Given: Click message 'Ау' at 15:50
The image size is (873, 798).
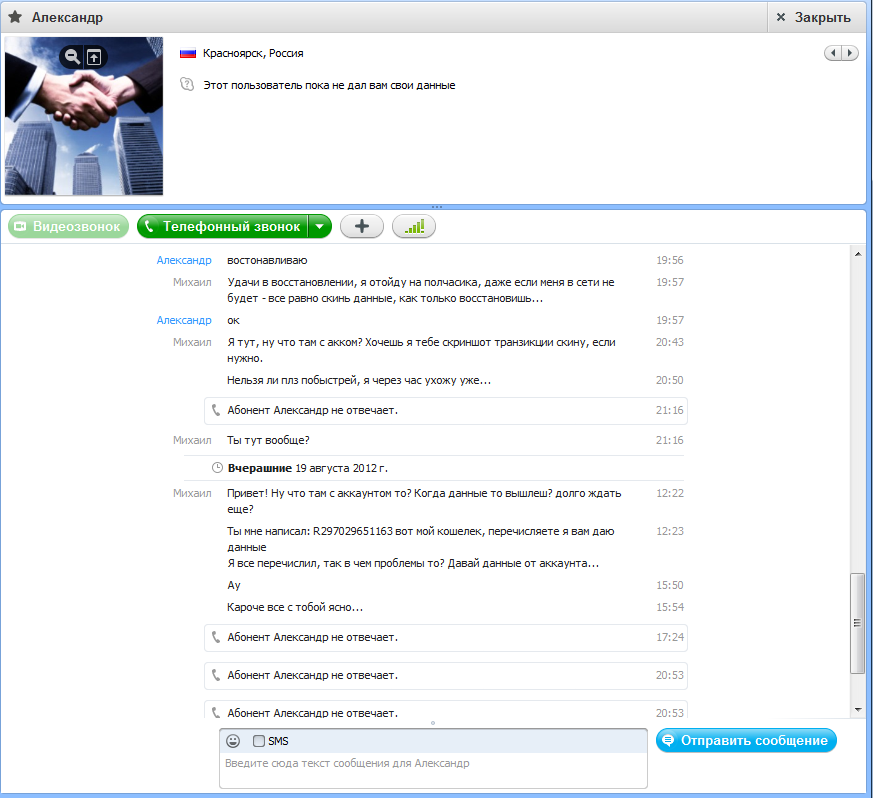Looking at the screenshot, I should 234,585.
